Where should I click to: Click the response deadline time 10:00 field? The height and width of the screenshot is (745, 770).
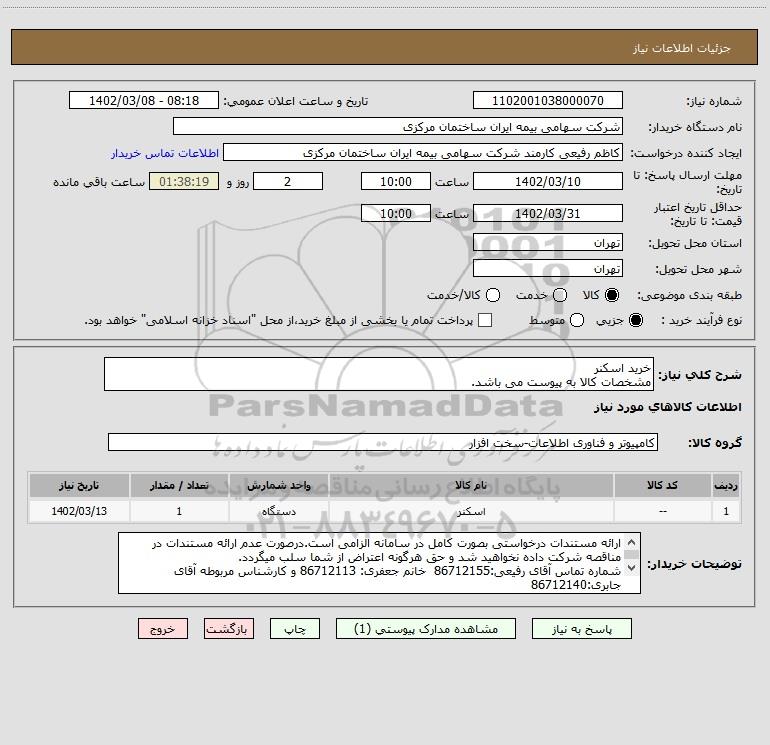tap(396, 181)
